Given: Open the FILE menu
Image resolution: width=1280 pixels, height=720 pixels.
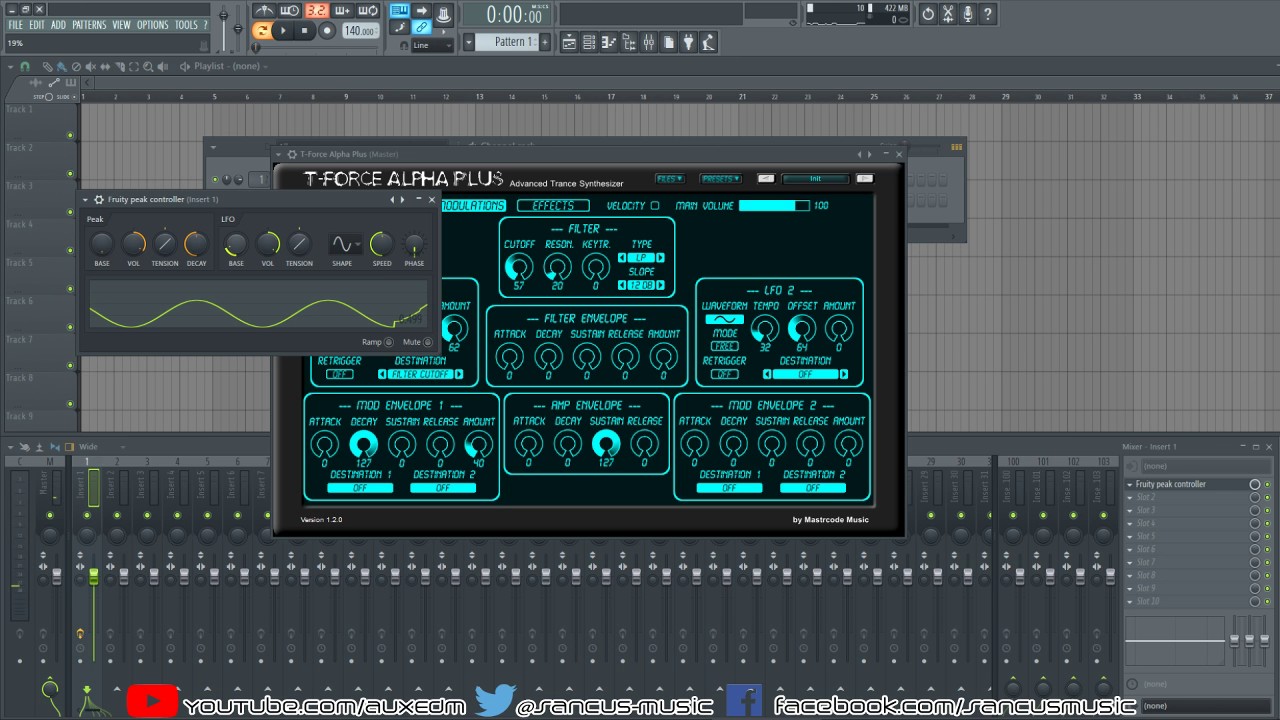Looking at the screenshot, I should point(15,25).
